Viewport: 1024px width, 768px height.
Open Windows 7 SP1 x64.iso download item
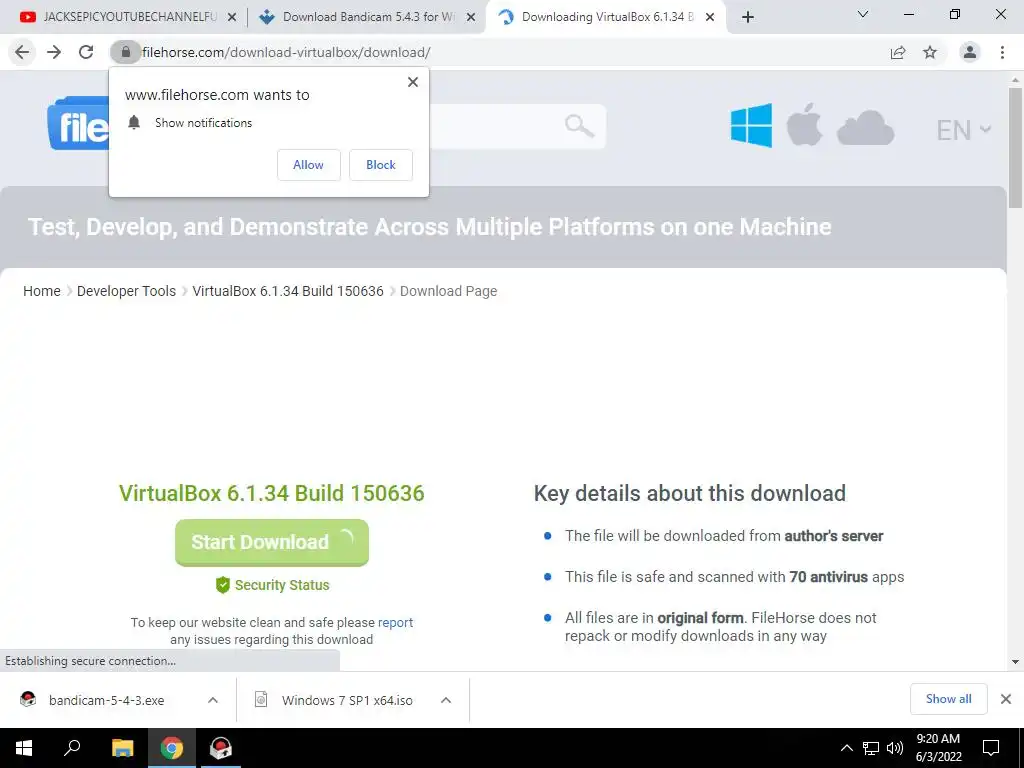click(347, 700)
